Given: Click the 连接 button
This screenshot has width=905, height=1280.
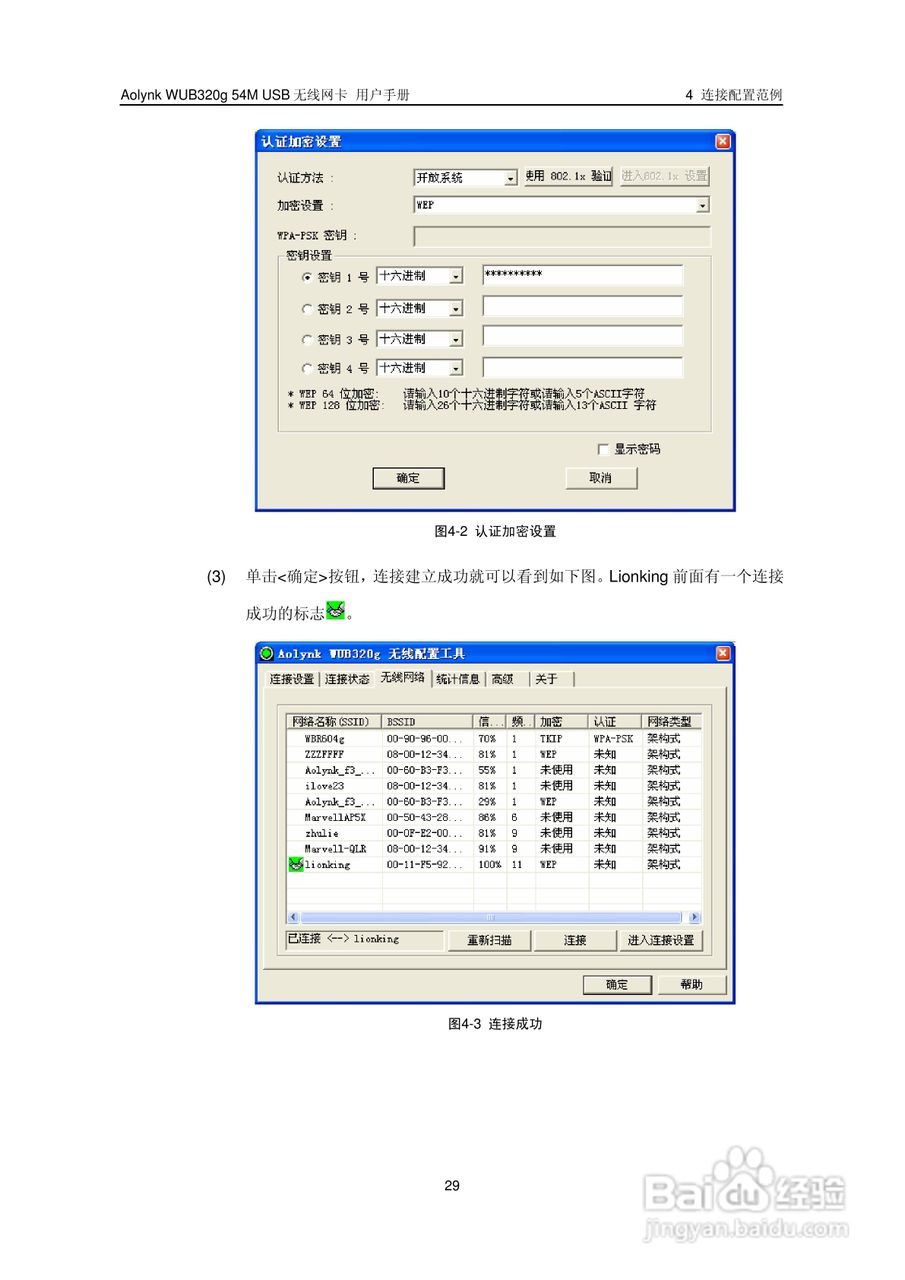Looking at the screenshot, I should pyautogui.click(x=575, y=941).
